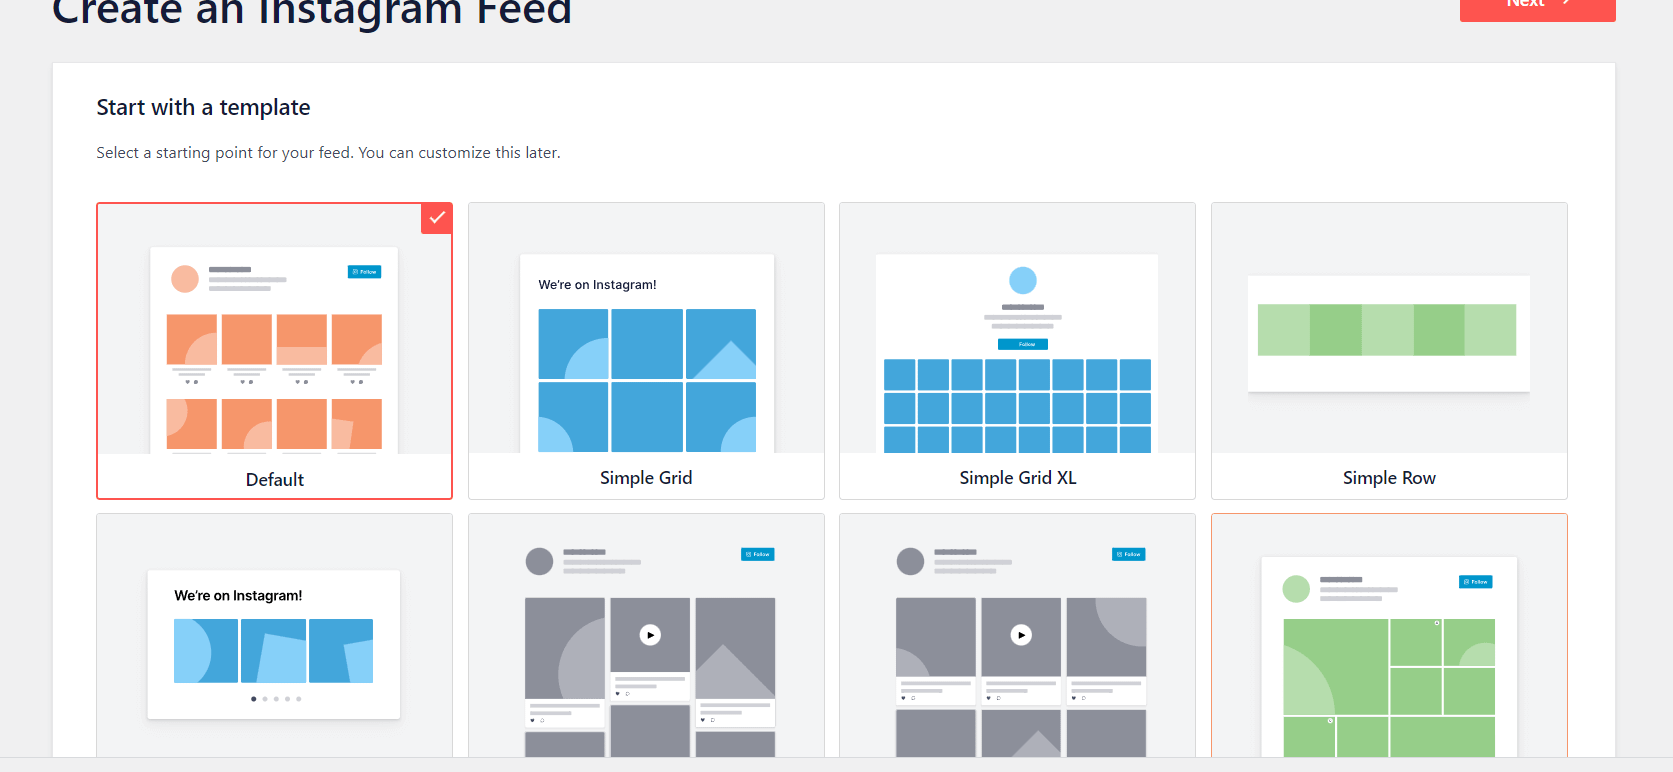Choose the Simple Grid XL template
Image resolution: width=1673 pixels, height=772 pixels.
[x=1017, y=351]
